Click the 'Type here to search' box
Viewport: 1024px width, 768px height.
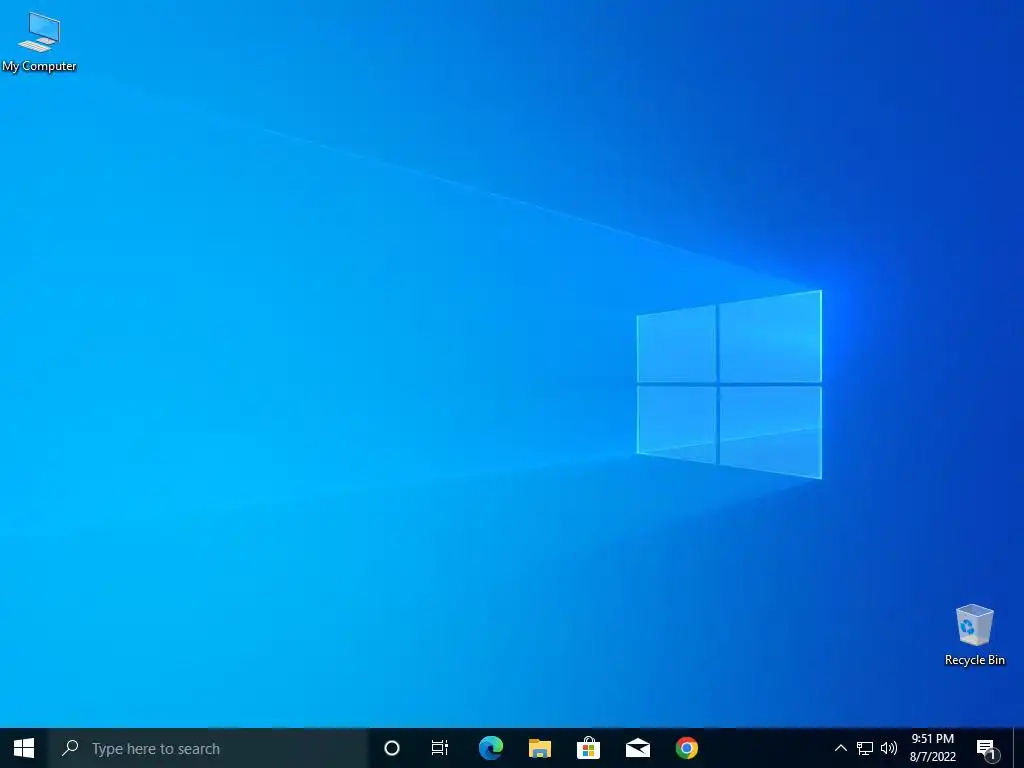pos(208,748)
